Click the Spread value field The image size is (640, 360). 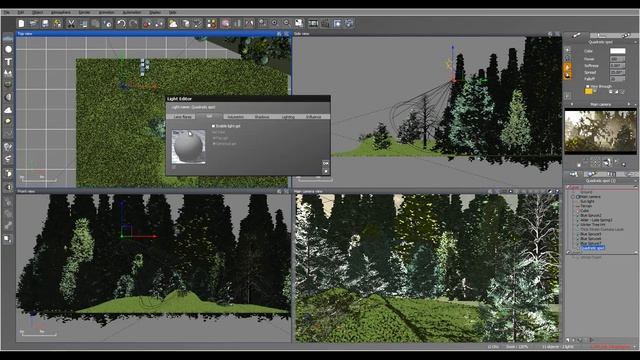pyautogui.click(x=618, y=72)
